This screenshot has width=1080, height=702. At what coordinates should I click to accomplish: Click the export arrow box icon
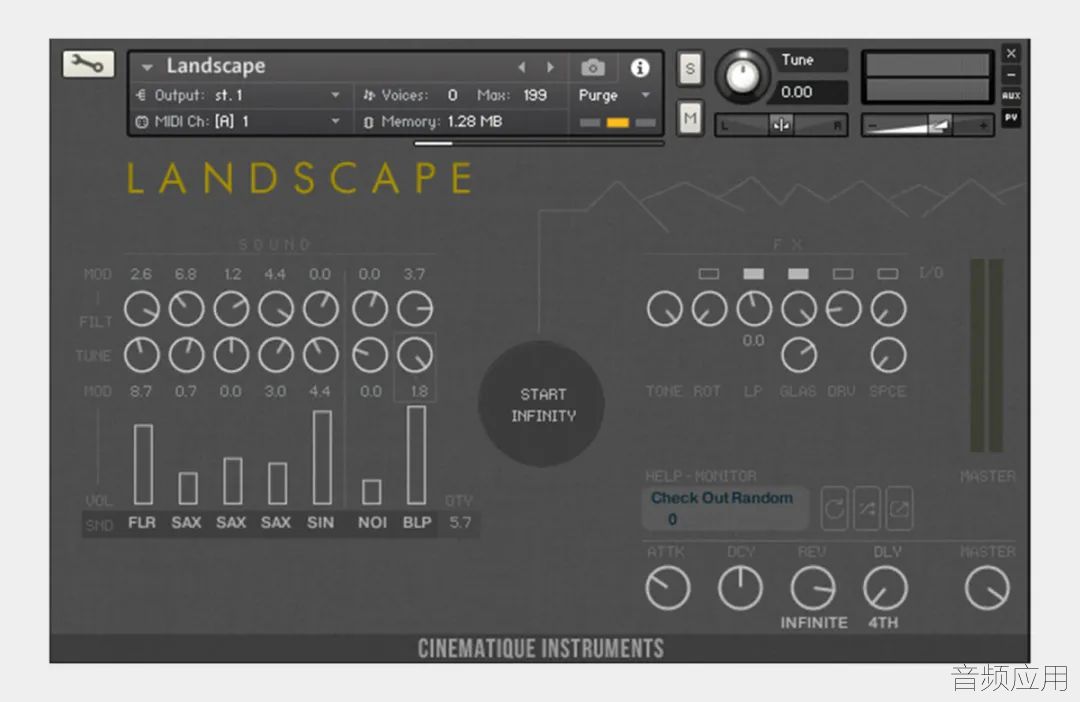[x=900, y=508]
